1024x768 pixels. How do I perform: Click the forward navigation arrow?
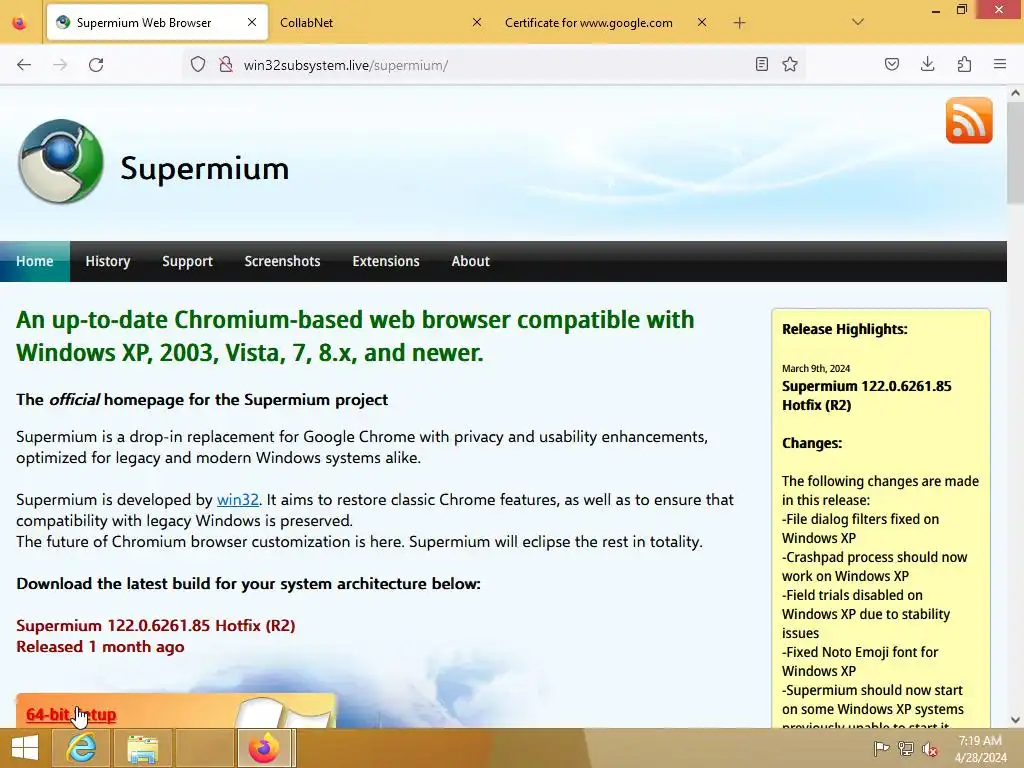point(60,65)
